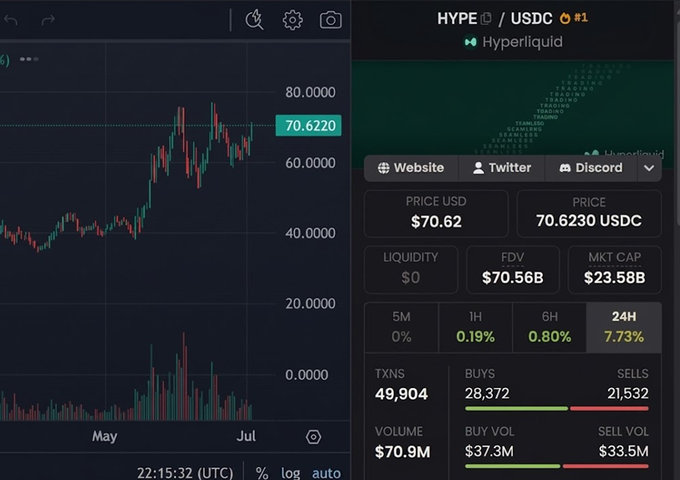Click the May label on time axis

tap(105, 436)
